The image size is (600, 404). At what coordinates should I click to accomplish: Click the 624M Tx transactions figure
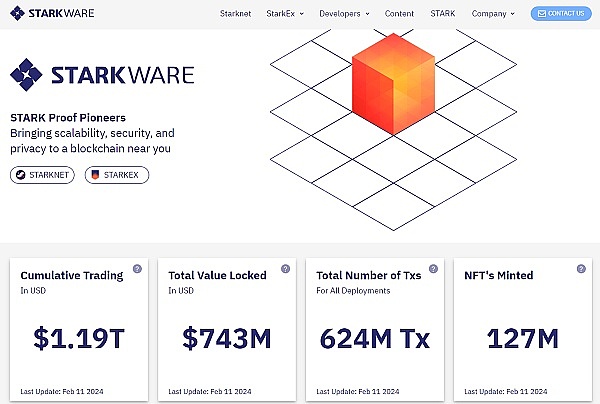point(373,338)
